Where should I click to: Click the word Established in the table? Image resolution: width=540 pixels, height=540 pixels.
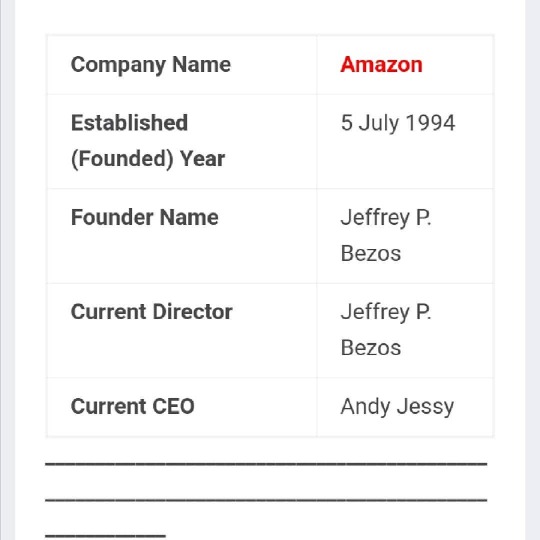129,123
